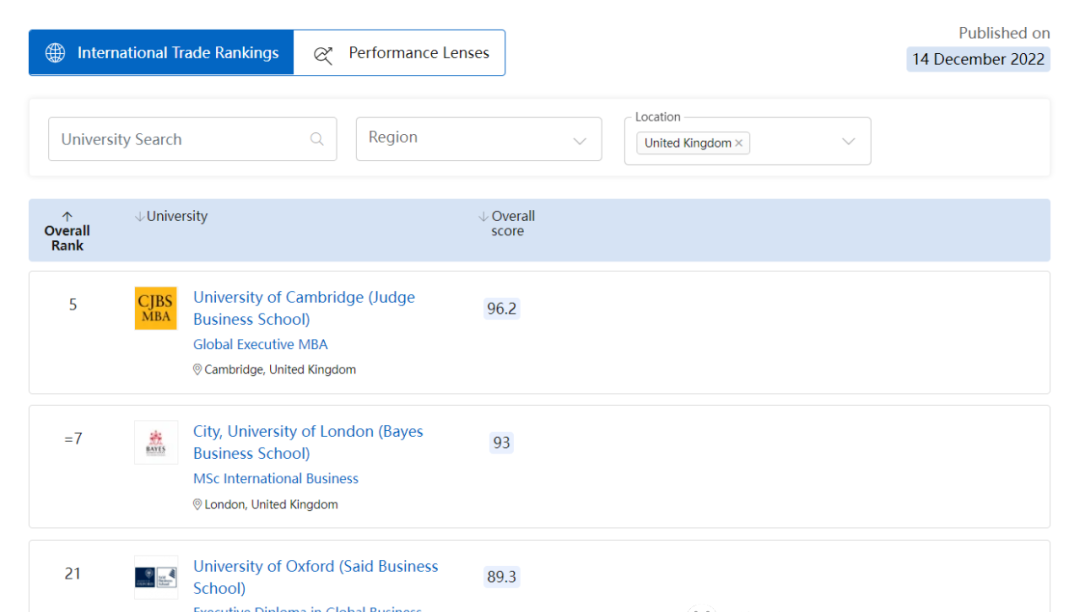Click the search magnifier icon

[x=317, y=139]
